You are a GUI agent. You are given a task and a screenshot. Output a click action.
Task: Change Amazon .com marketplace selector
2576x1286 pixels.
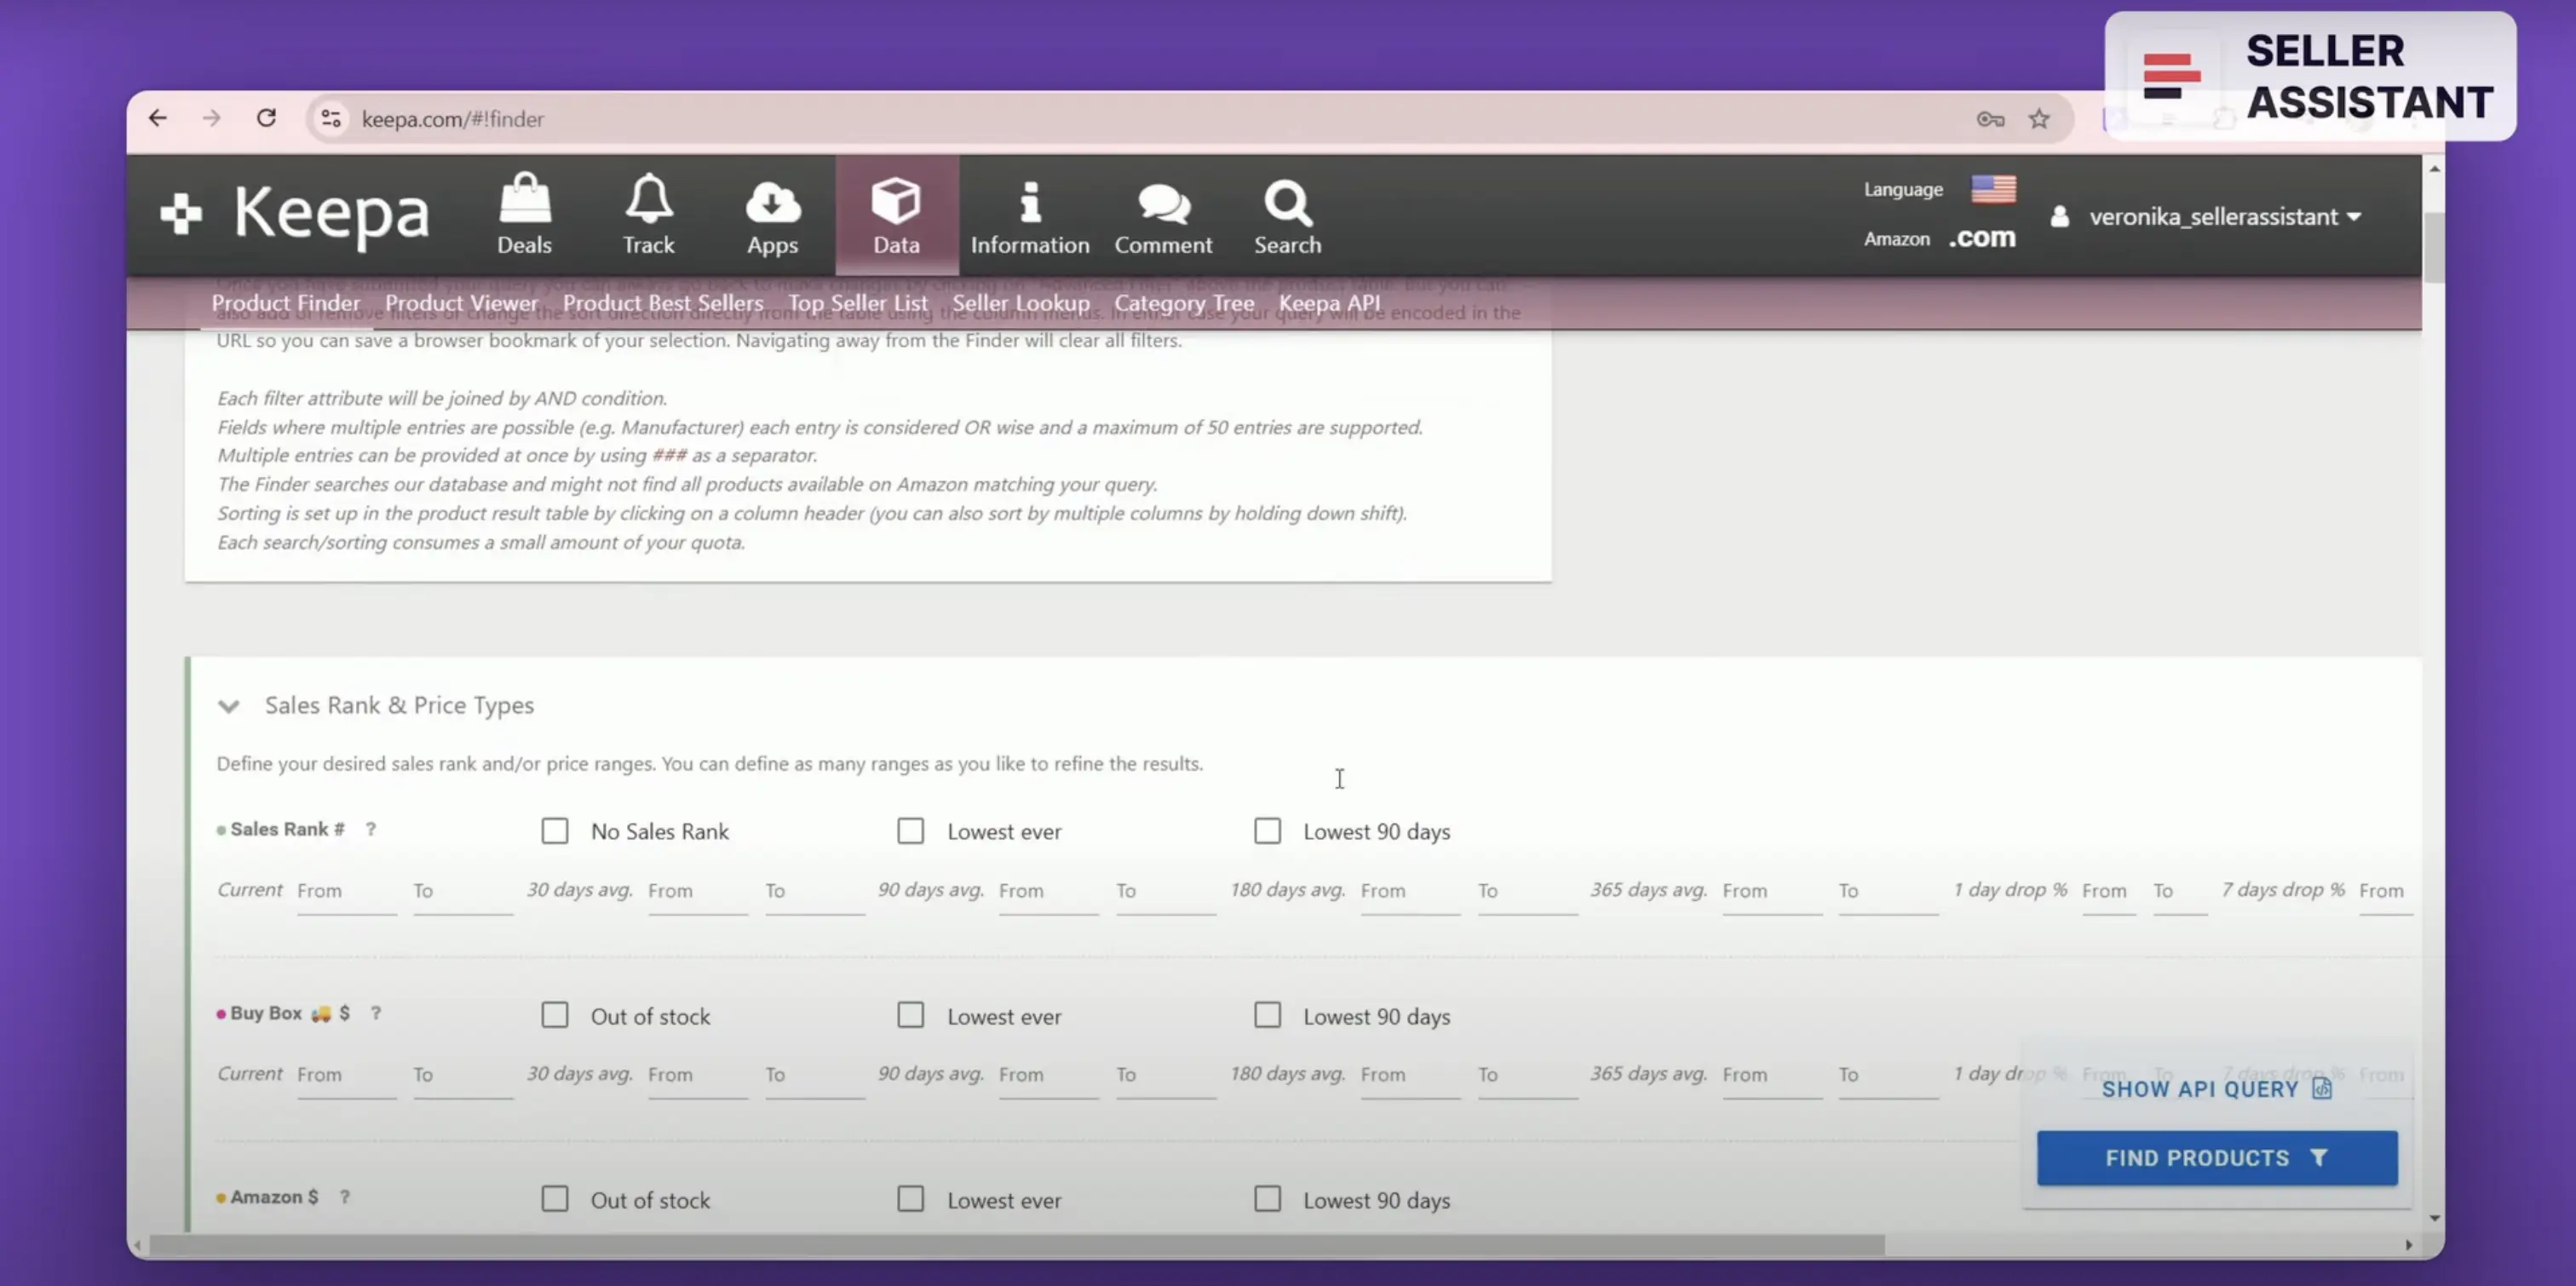1981,238
